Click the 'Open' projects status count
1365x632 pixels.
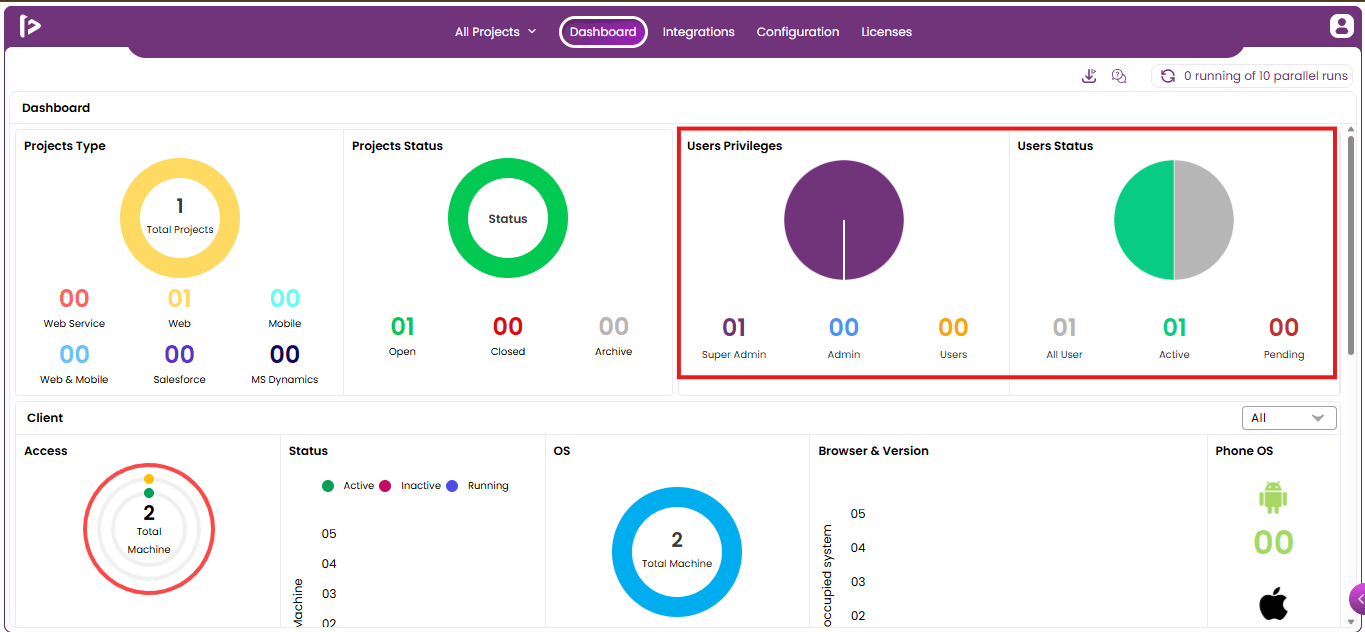402,326
